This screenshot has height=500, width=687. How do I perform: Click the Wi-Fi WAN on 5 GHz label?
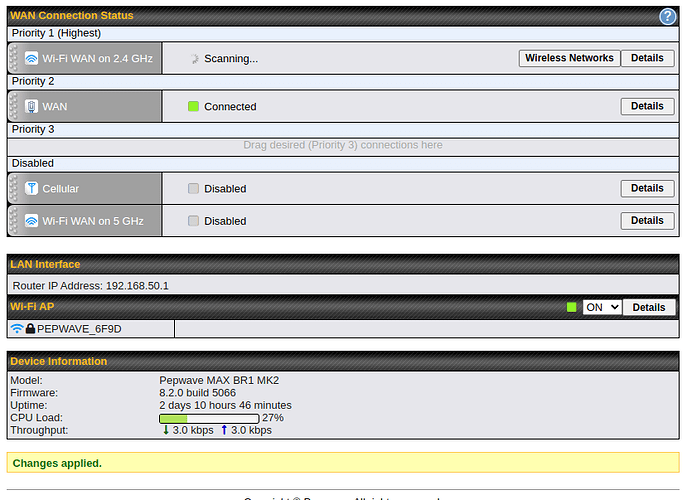[x=93, y=221]
